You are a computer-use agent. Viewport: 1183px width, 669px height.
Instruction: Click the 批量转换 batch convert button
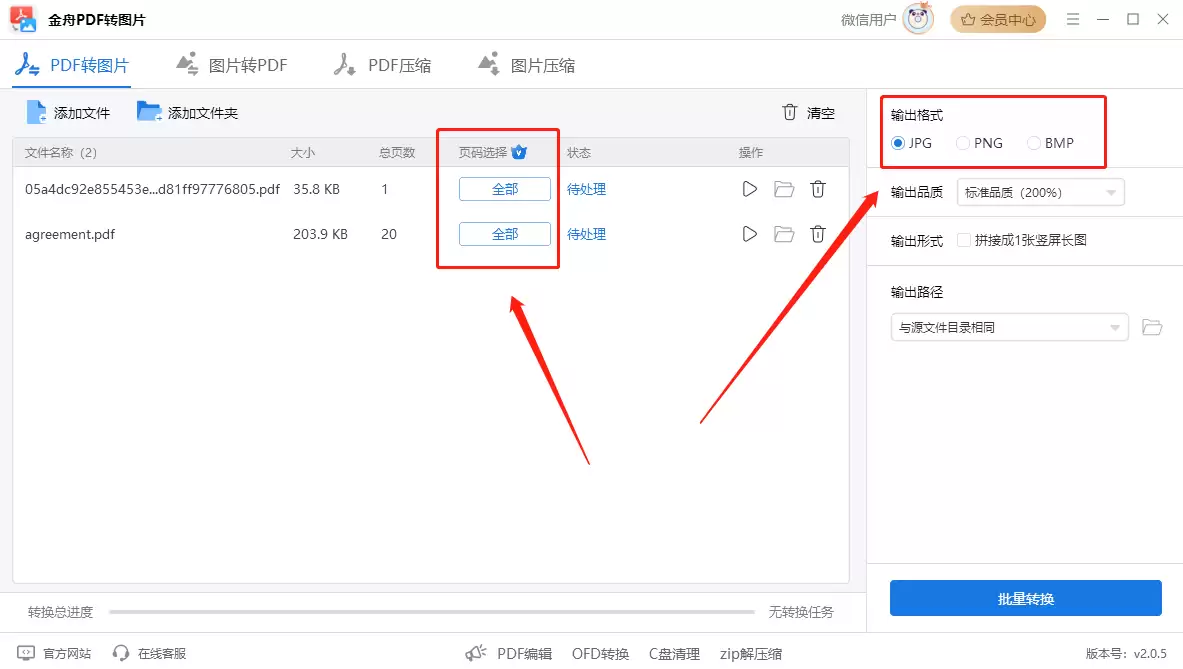coord(1026,598)
